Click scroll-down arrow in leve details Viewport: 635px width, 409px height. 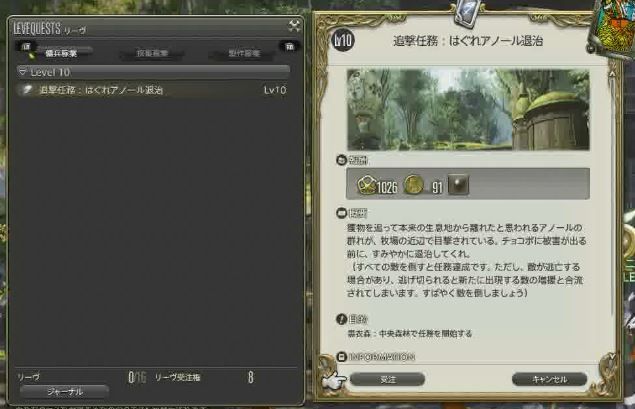click(612, 356)
